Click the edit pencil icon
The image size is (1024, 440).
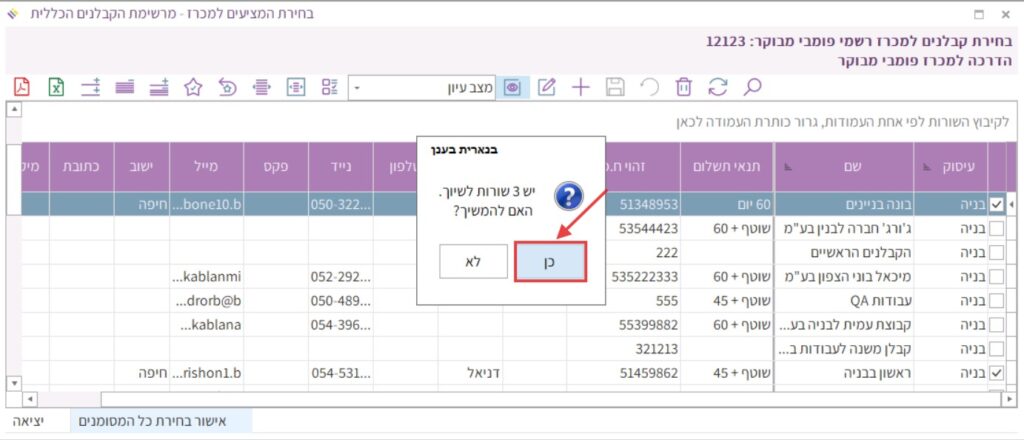click(x=546, y=87)
